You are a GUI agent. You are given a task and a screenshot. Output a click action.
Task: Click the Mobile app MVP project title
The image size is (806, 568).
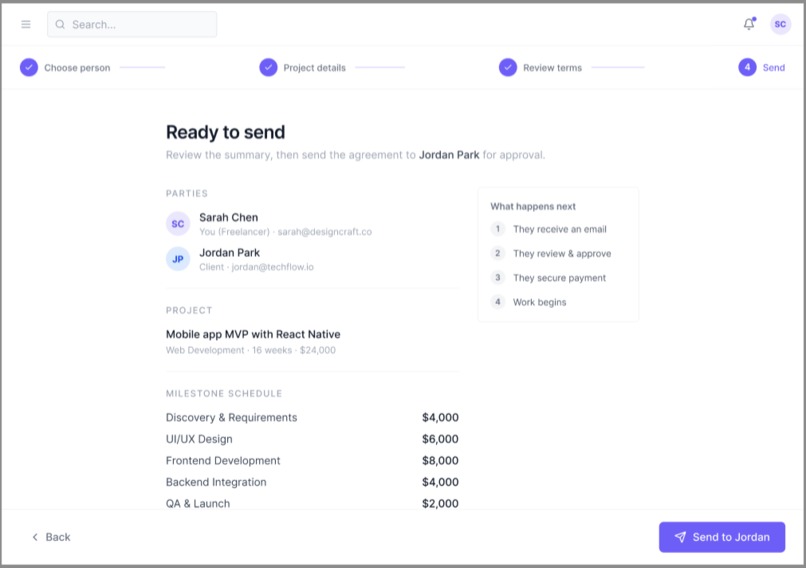(253, 334)
